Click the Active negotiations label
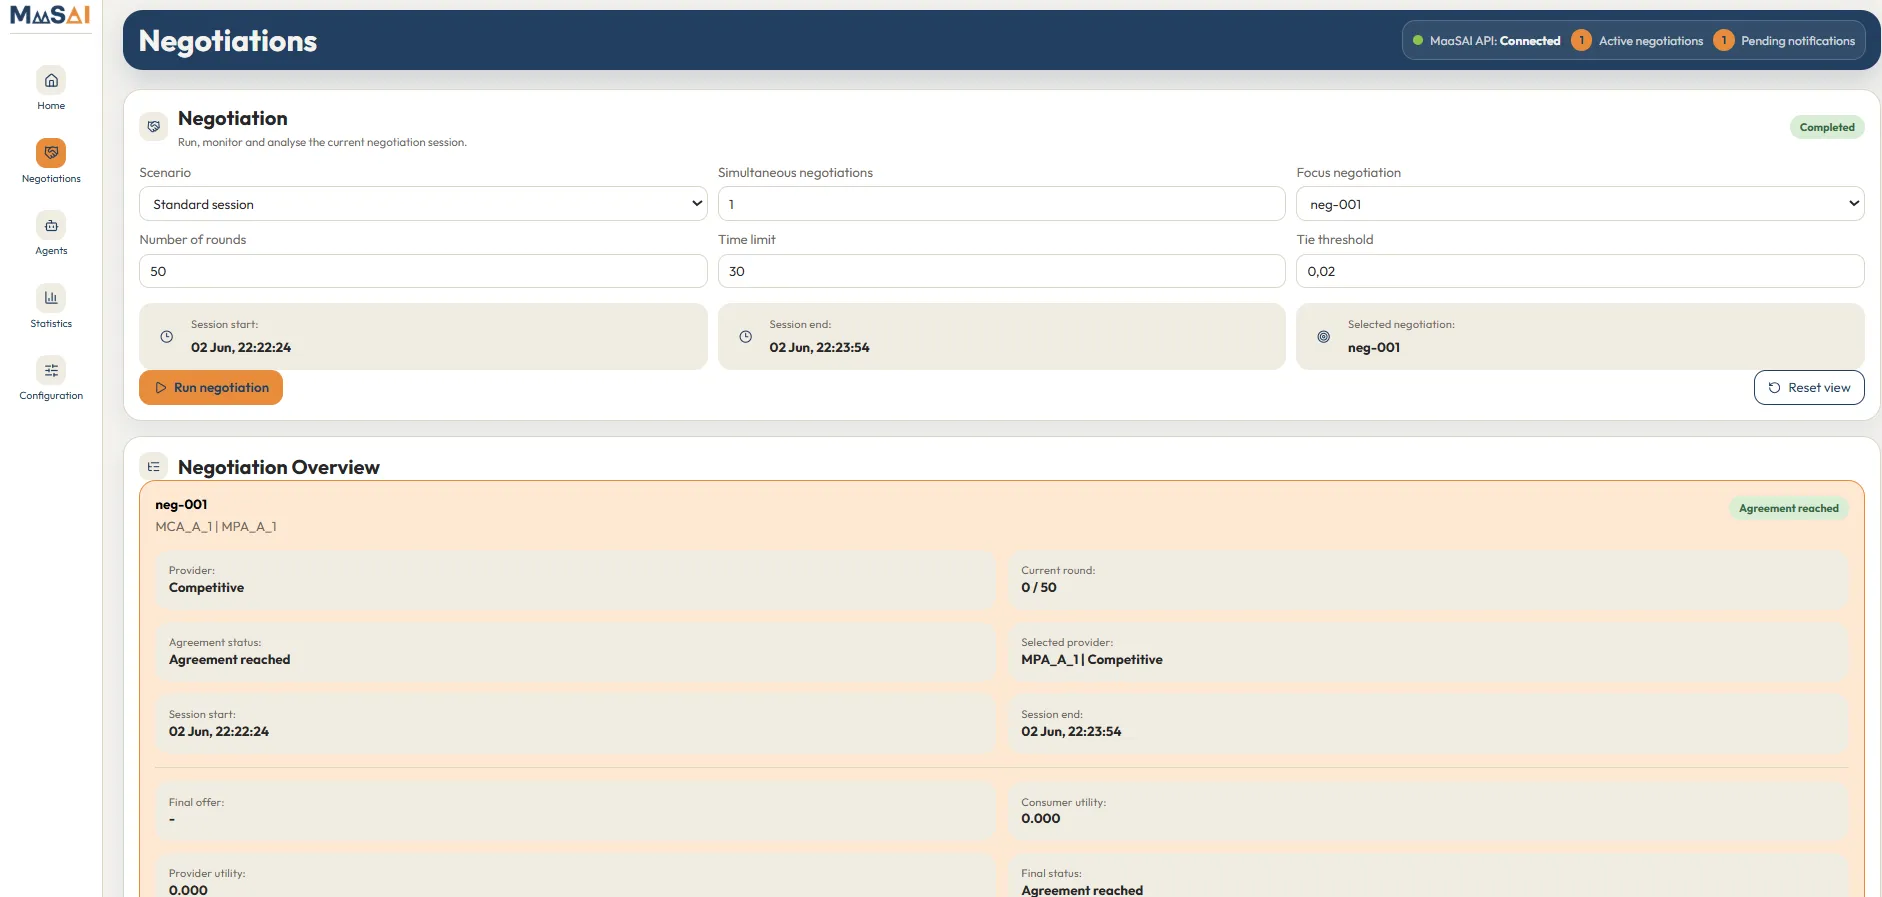Viewport: 1882px width, 897px height. tap(1650, 41)
